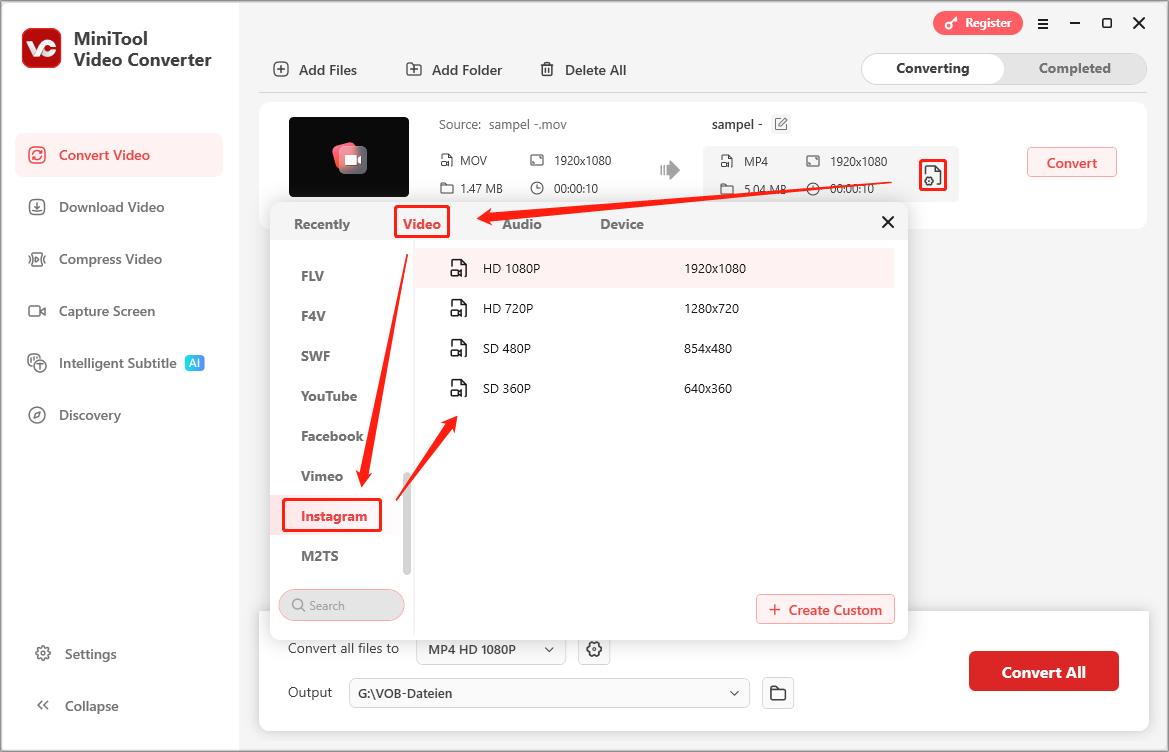Open the Output path dropdown

549,693
